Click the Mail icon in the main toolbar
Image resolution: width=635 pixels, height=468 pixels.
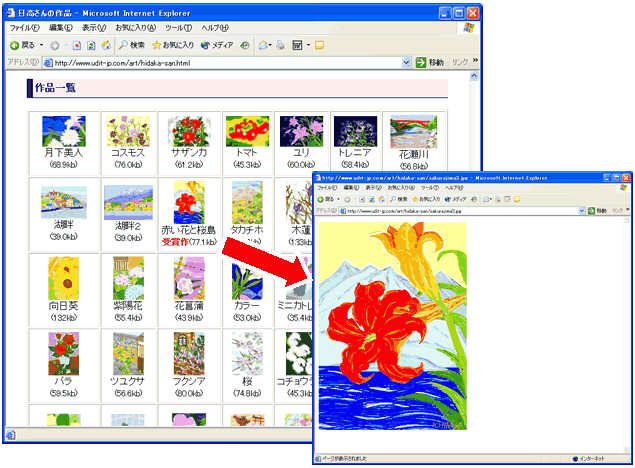tap(264, 45)
